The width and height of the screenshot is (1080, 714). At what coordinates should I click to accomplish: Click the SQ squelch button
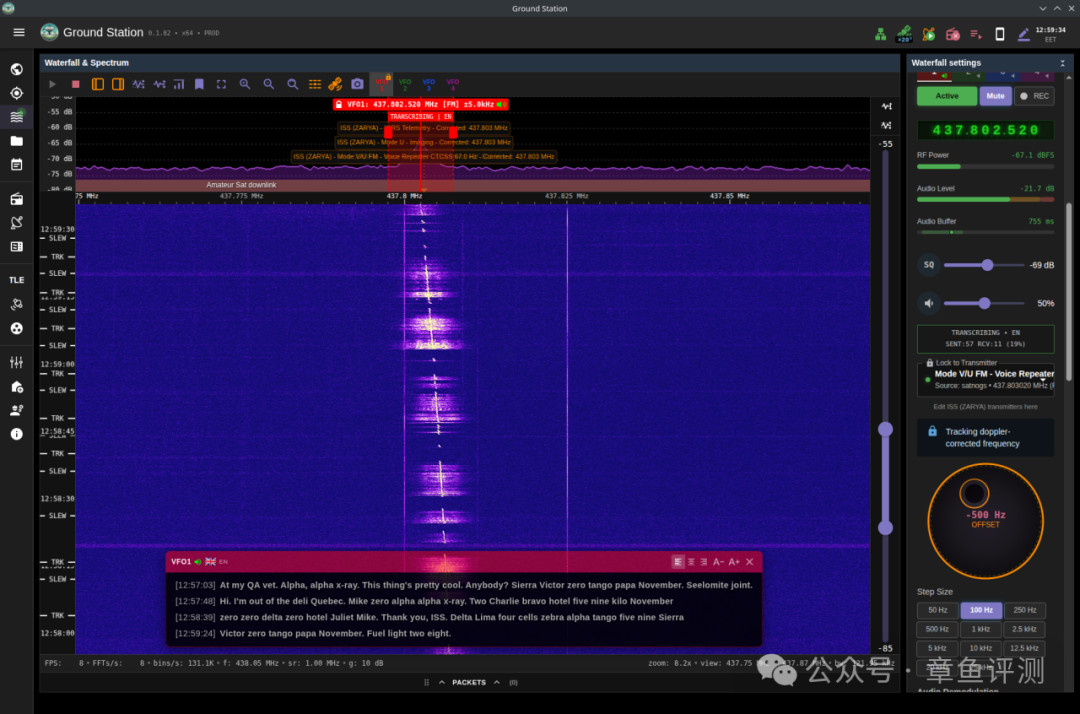point(929,265)
